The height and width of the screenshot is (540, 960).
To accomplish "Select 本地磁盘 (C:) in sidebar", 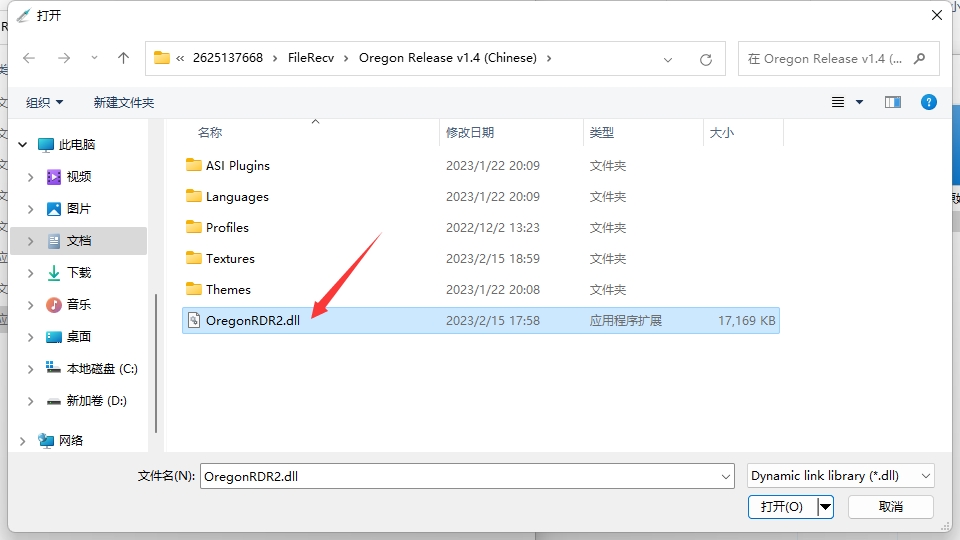I will pyautogui.click(x=101, y=369).
